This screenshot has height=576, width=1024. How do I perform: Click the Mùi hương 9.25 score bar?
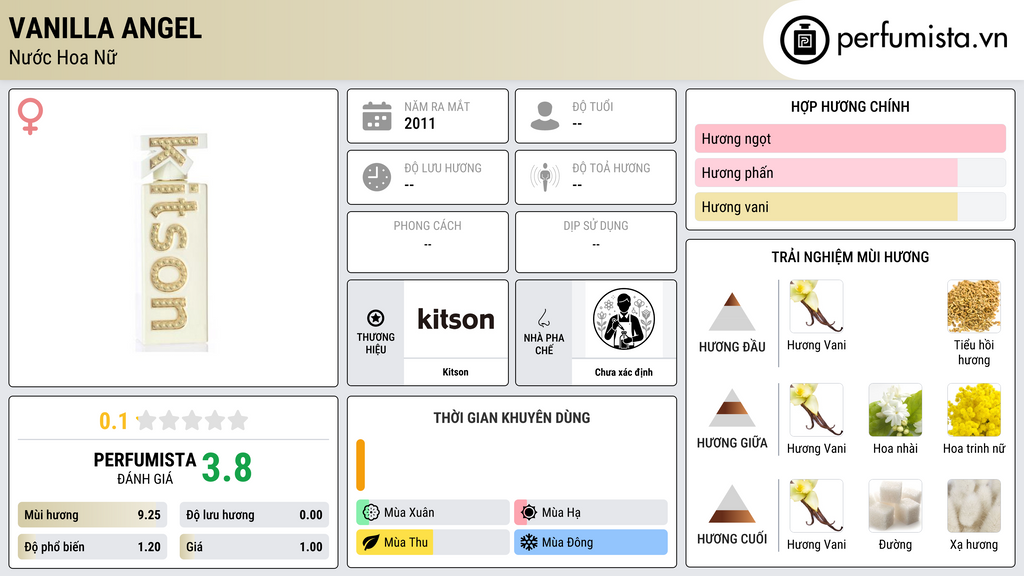[92, 515]
